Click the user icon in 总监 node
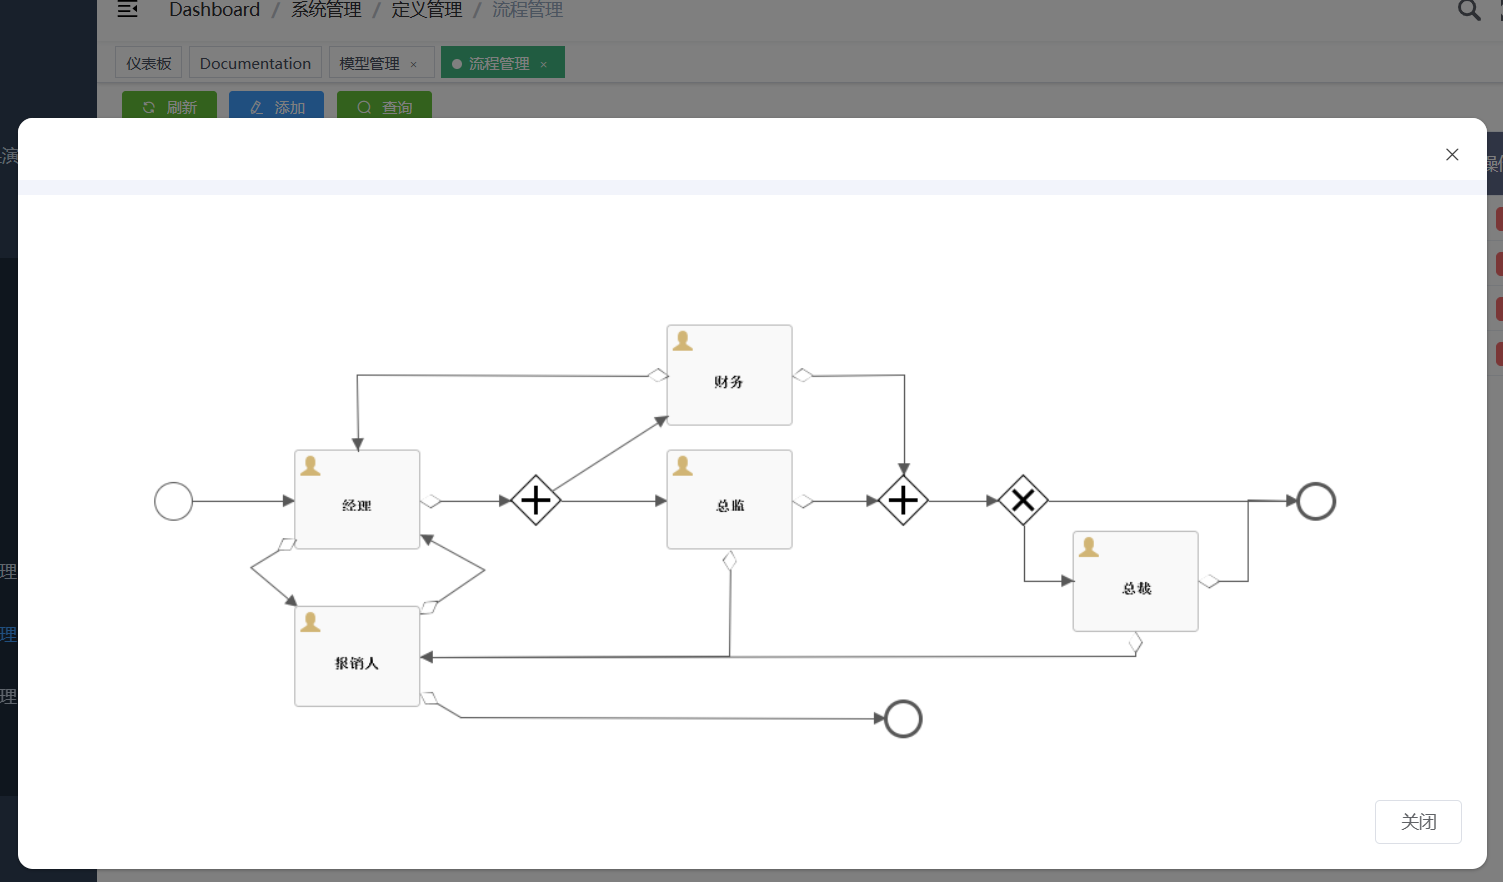Screen dimensions: 1503x882 (x=683, y=466)
